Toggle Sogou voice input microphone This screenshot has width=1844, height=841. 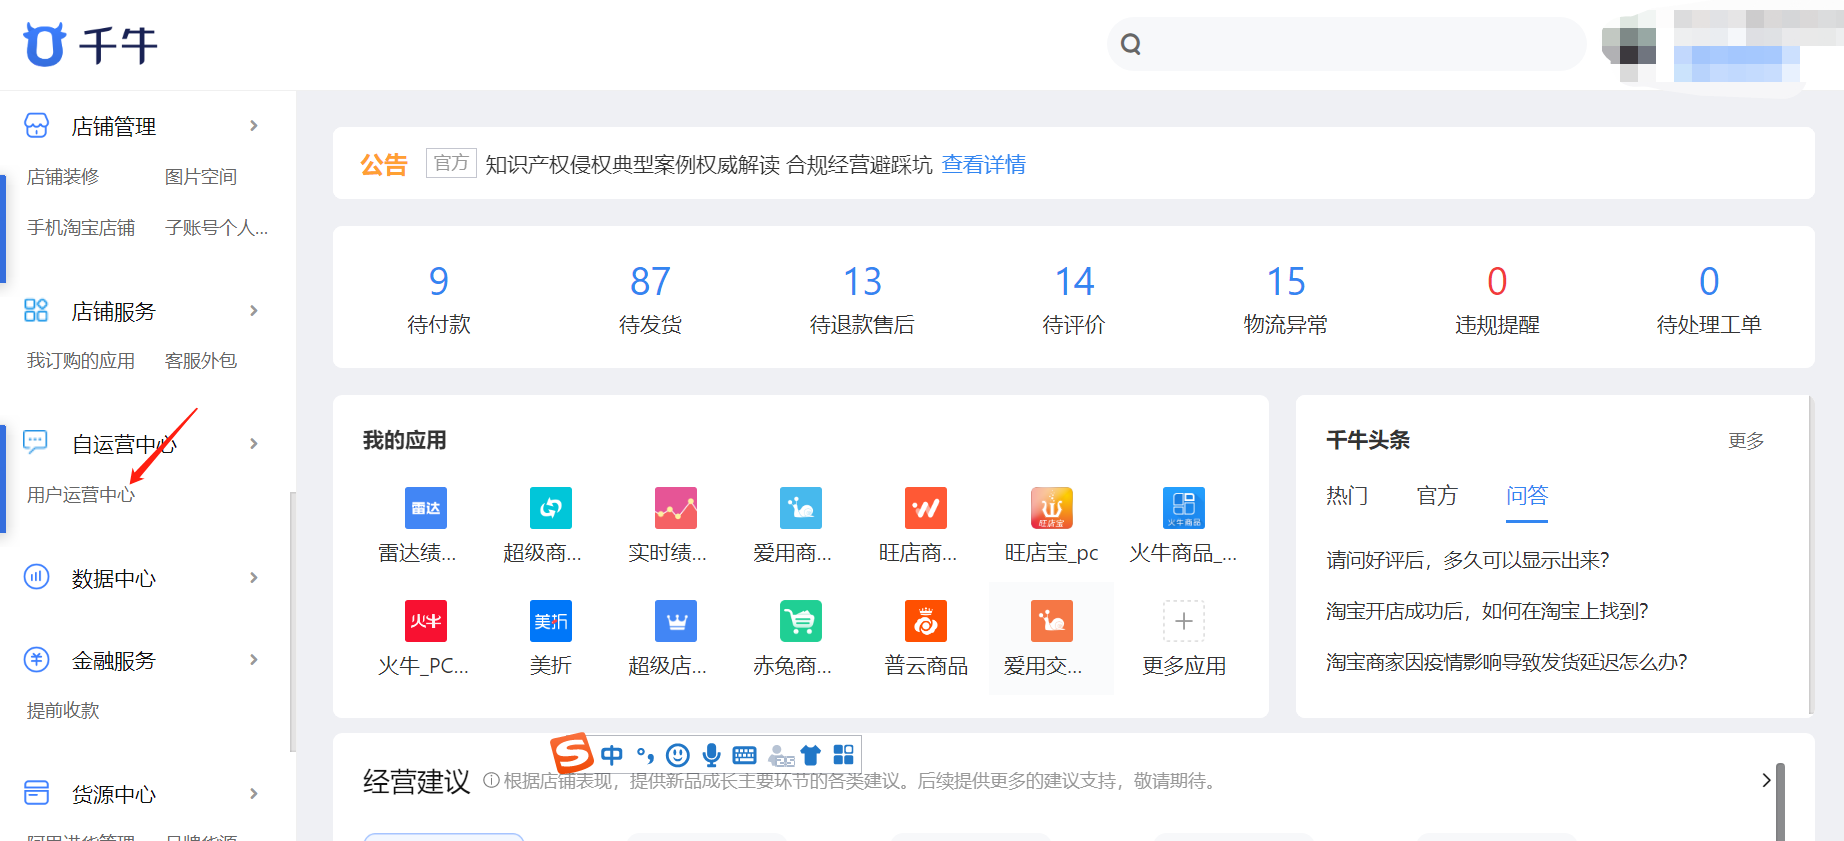point(711,755)
